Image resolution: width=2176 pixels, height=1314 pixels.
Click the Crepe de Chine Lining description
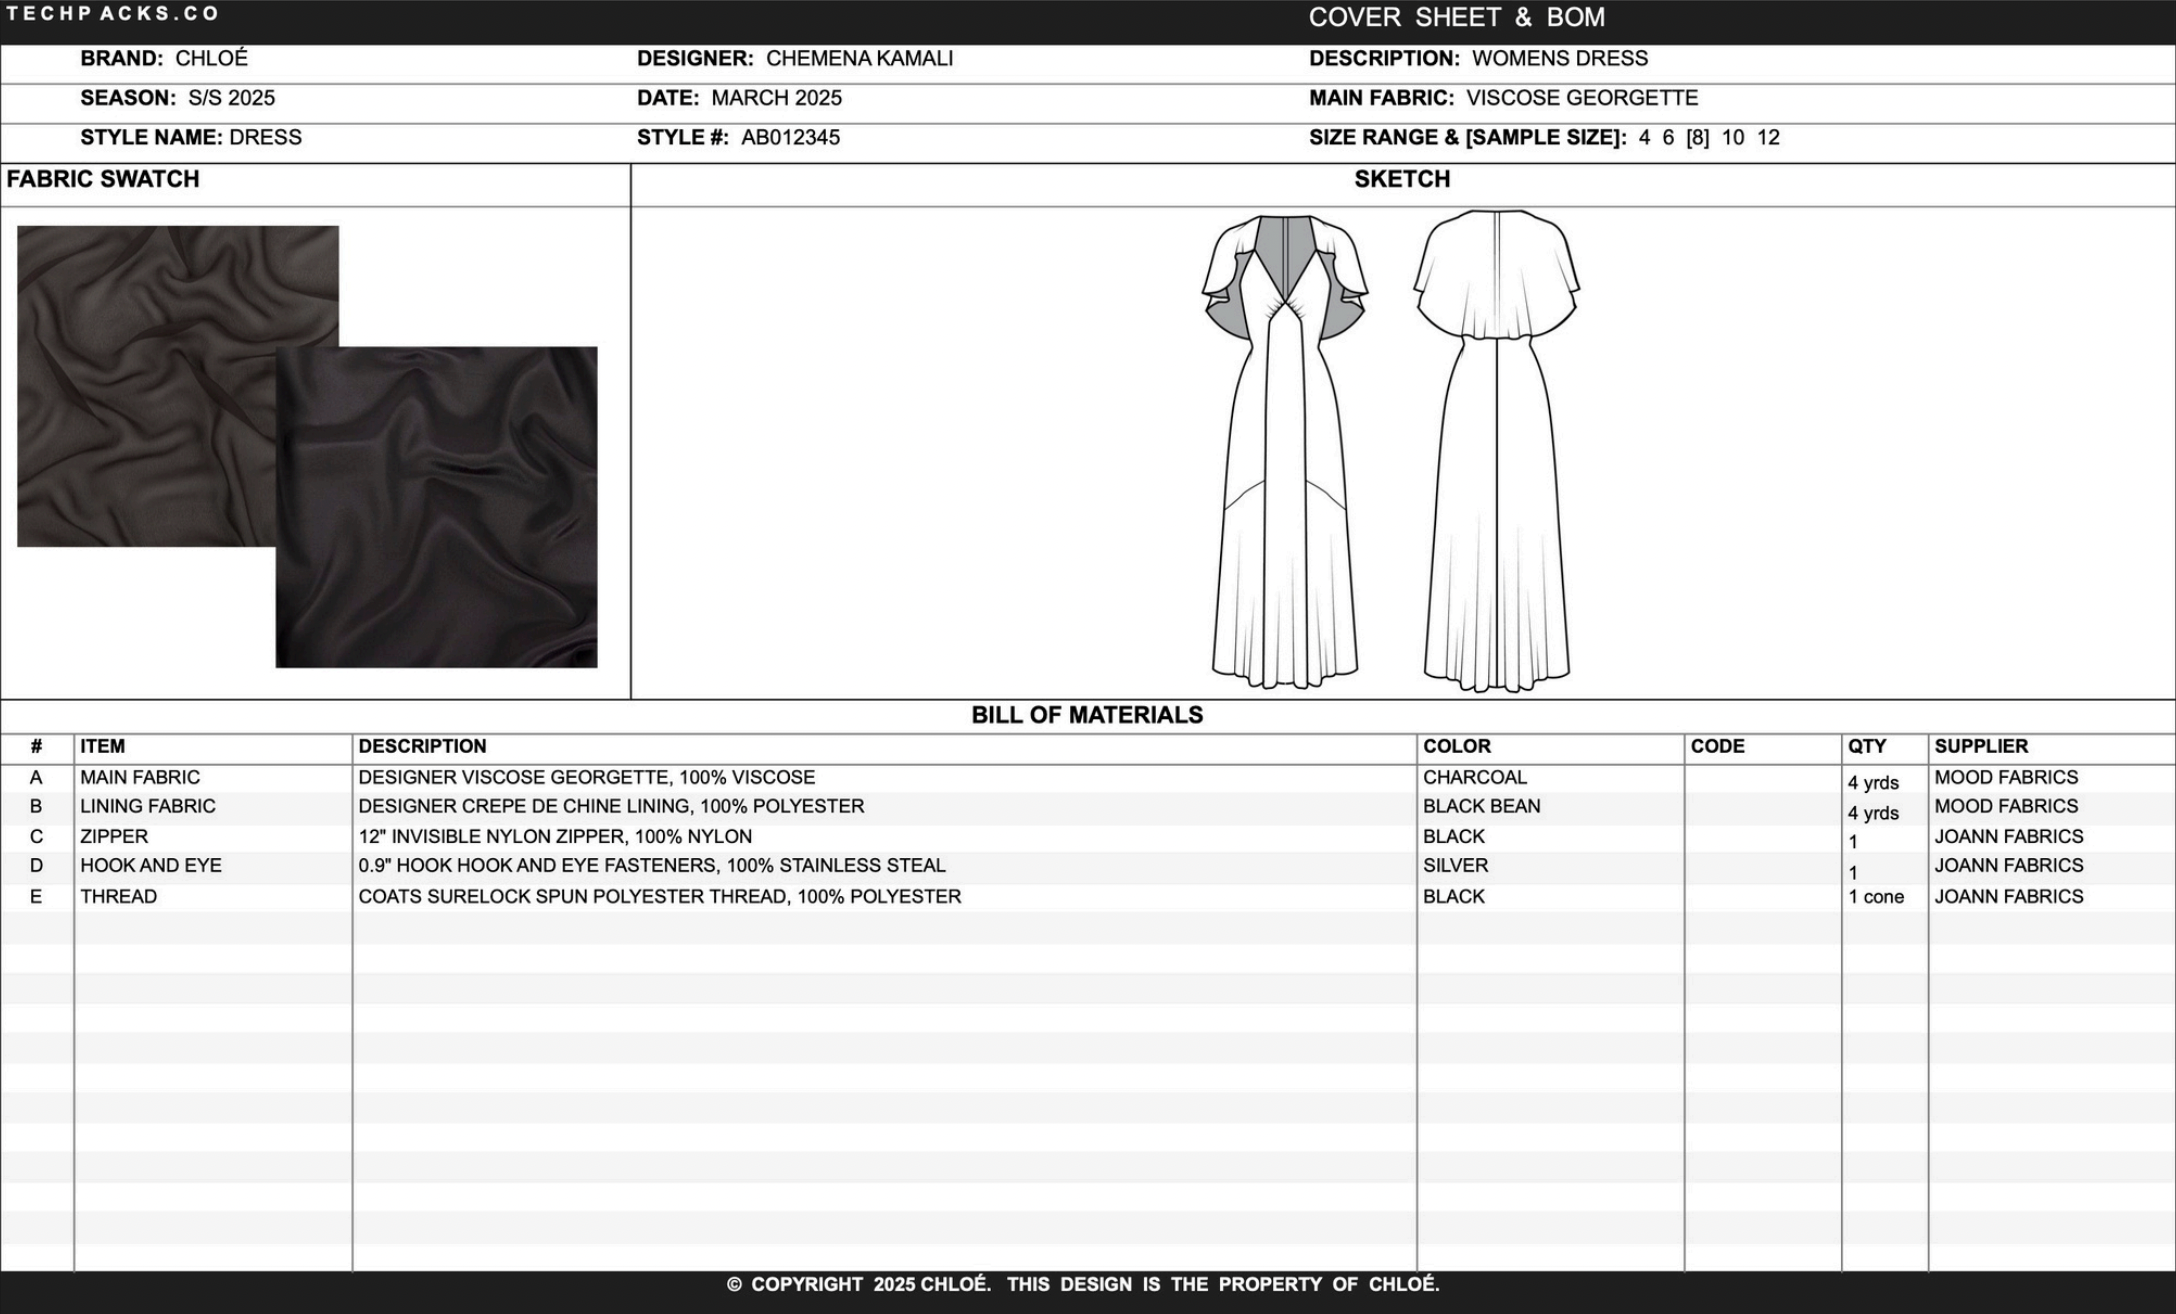coord(611,806)
